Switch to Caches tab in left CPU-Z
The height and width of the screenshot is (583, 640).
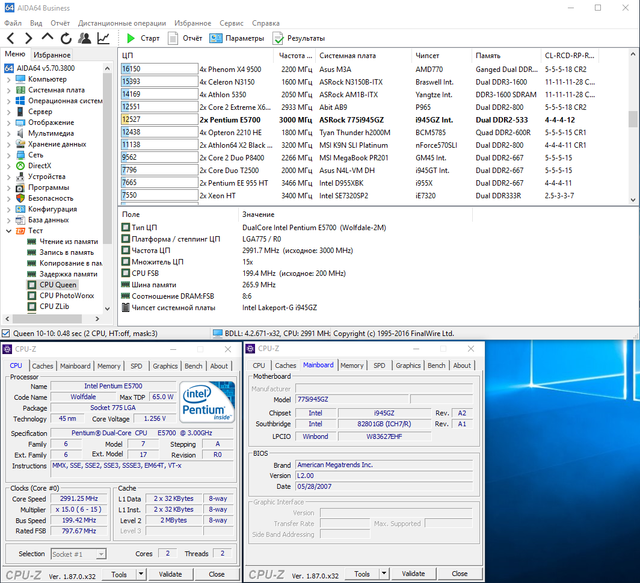[x=42, y=366]
